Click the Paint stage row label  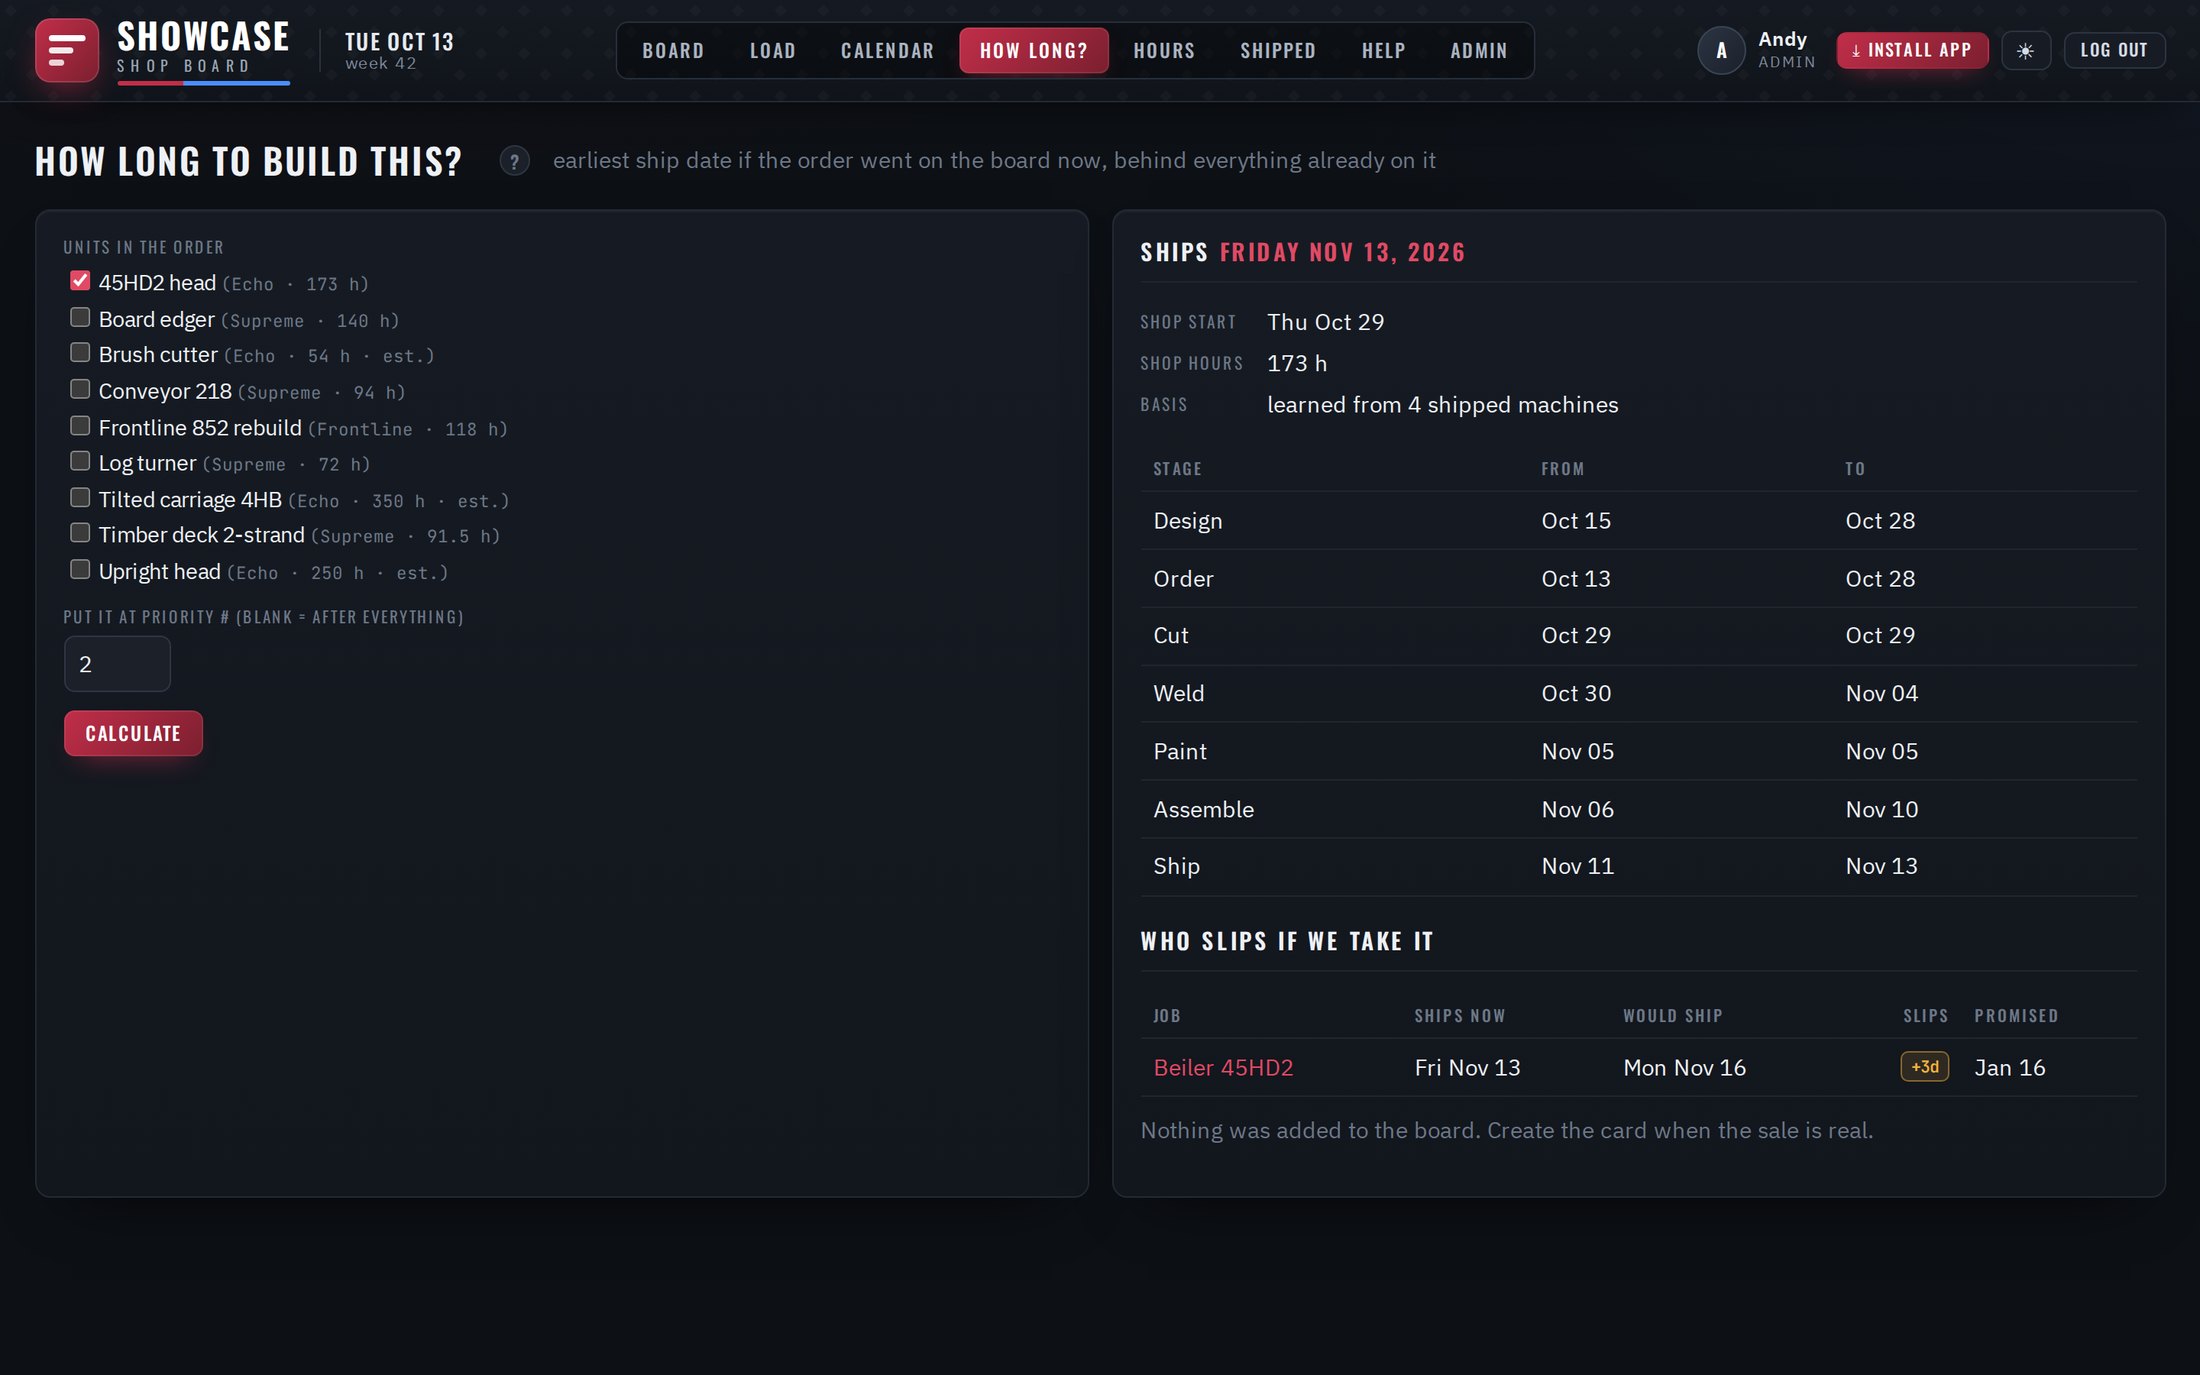1179,751
